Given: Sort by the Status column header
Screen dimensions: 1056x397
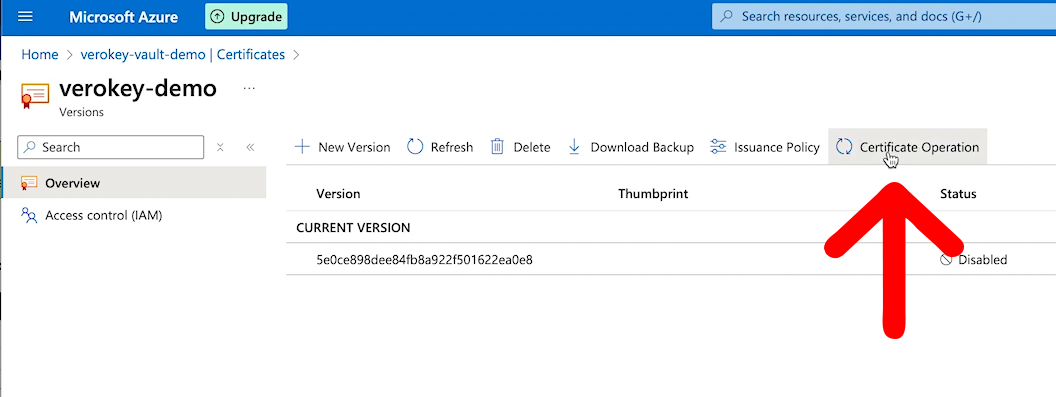Looking at the screenshot, I should coord(958,194).
